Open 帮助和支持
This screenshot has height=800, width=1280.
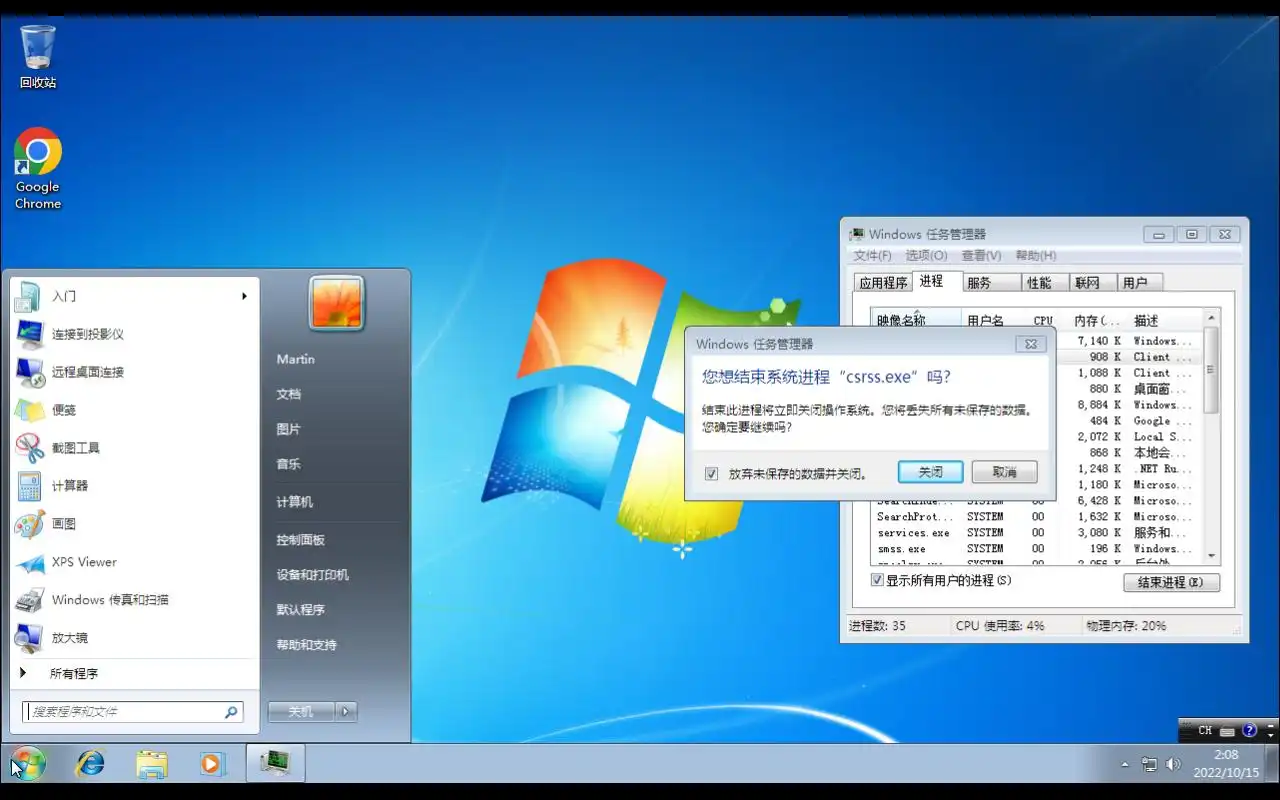click(306, 645)
